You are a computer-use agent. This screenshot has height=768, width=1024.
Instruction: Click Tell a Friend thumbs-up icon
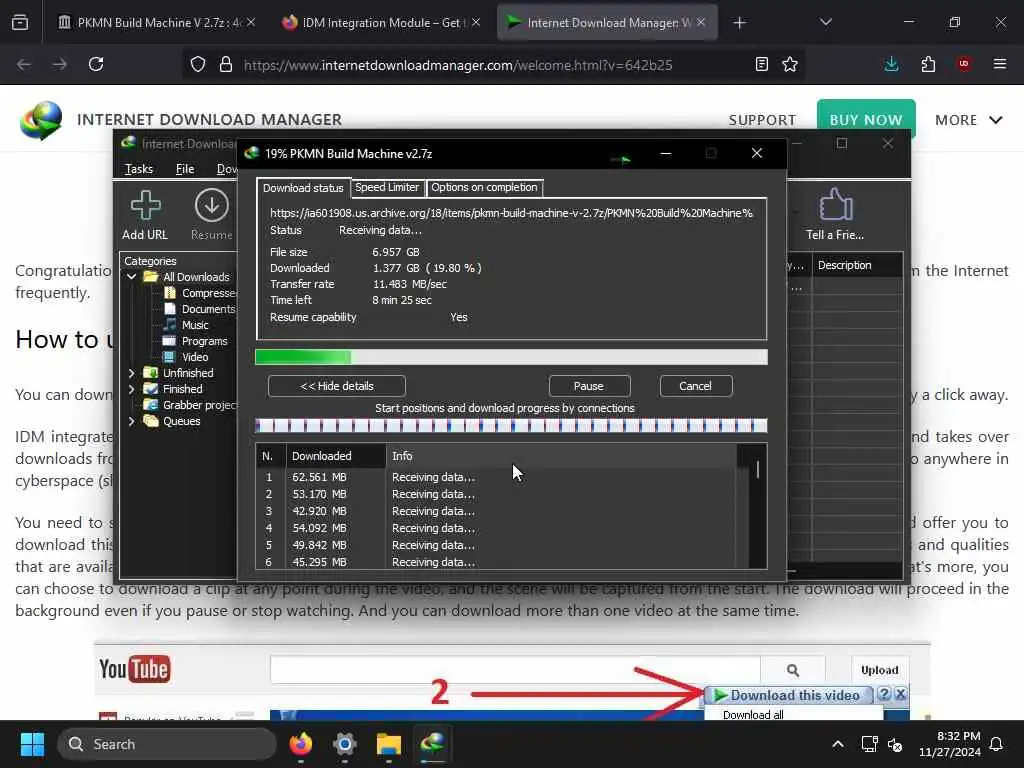(835, 204)
